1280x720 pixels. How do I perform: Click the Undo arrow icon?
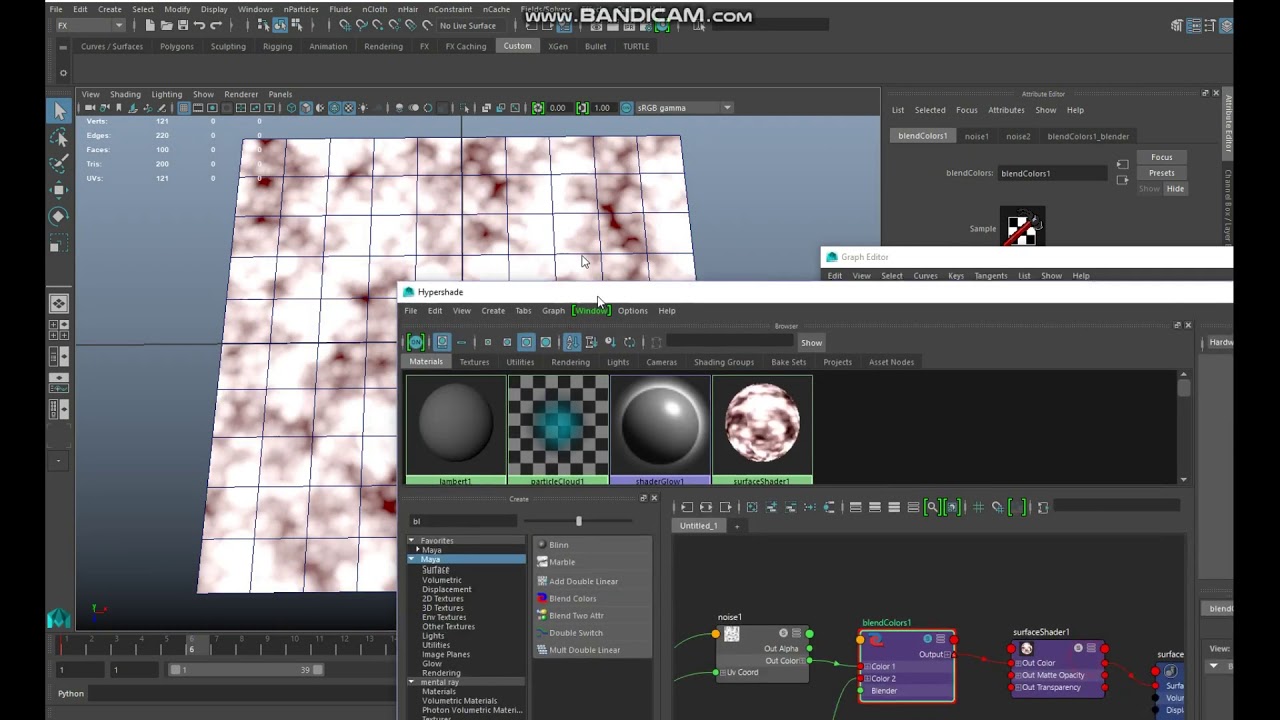coord(199,25)
